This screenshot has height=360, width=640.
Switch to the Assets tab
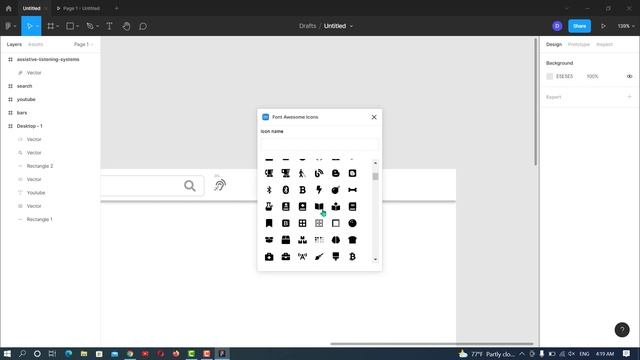[x=36, y=44]
